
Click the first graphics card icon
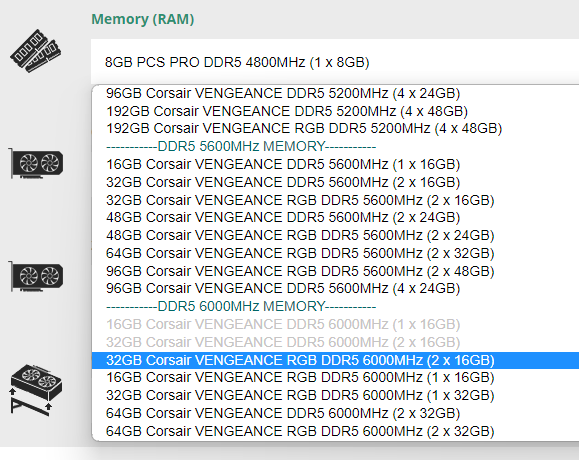click(36, 163)
